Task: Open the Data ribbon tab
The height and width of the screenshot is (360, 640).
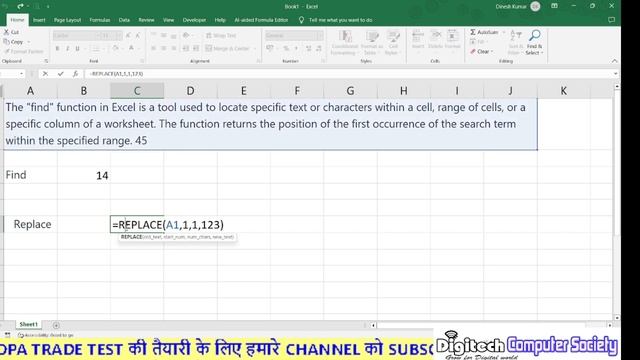Action: tap(124, 20)
